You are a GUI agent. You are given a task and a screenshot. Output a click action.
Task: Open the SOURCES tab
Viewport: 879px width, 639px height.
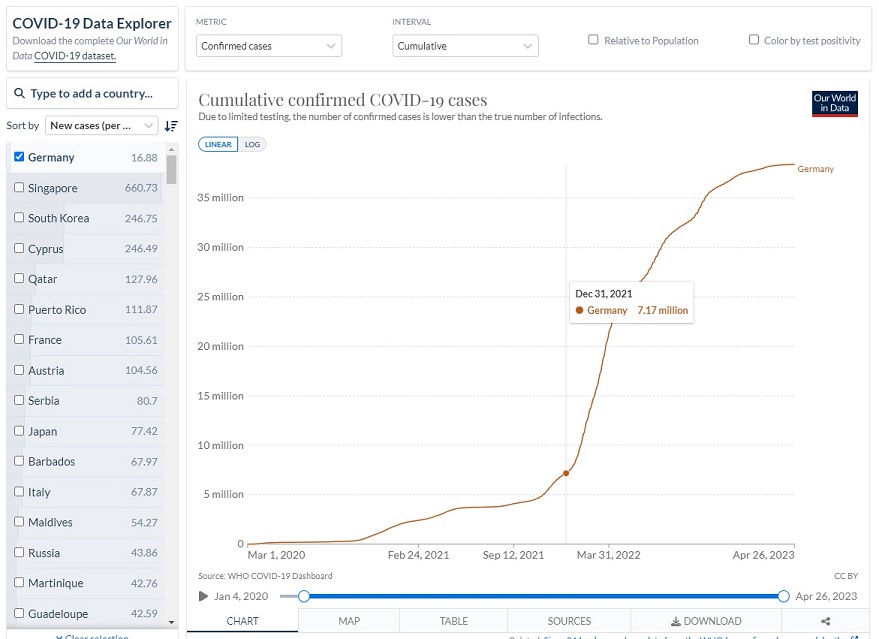click(x=569, y=621)
